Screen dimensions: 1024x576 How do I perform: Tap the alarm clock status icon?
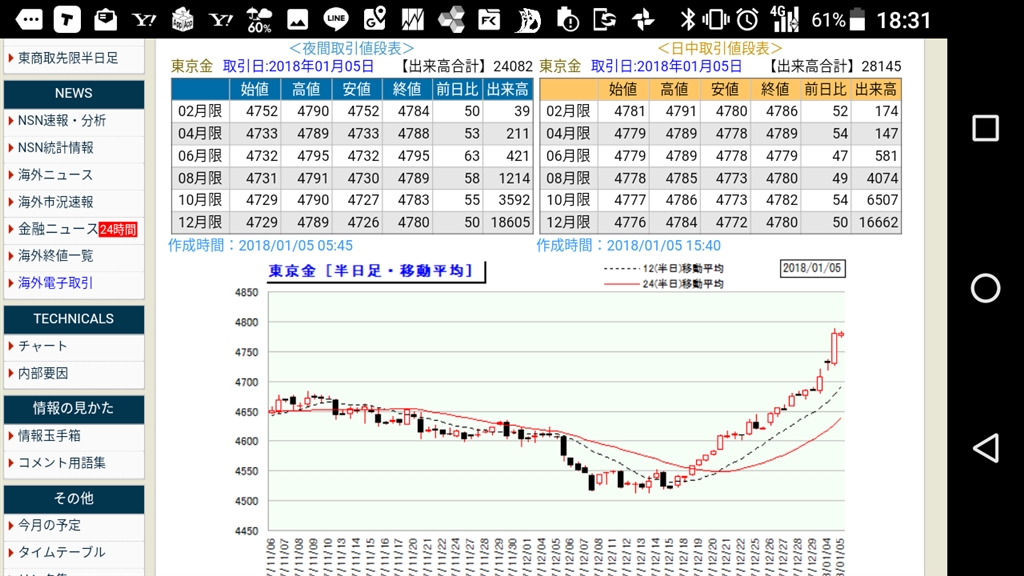747,19
